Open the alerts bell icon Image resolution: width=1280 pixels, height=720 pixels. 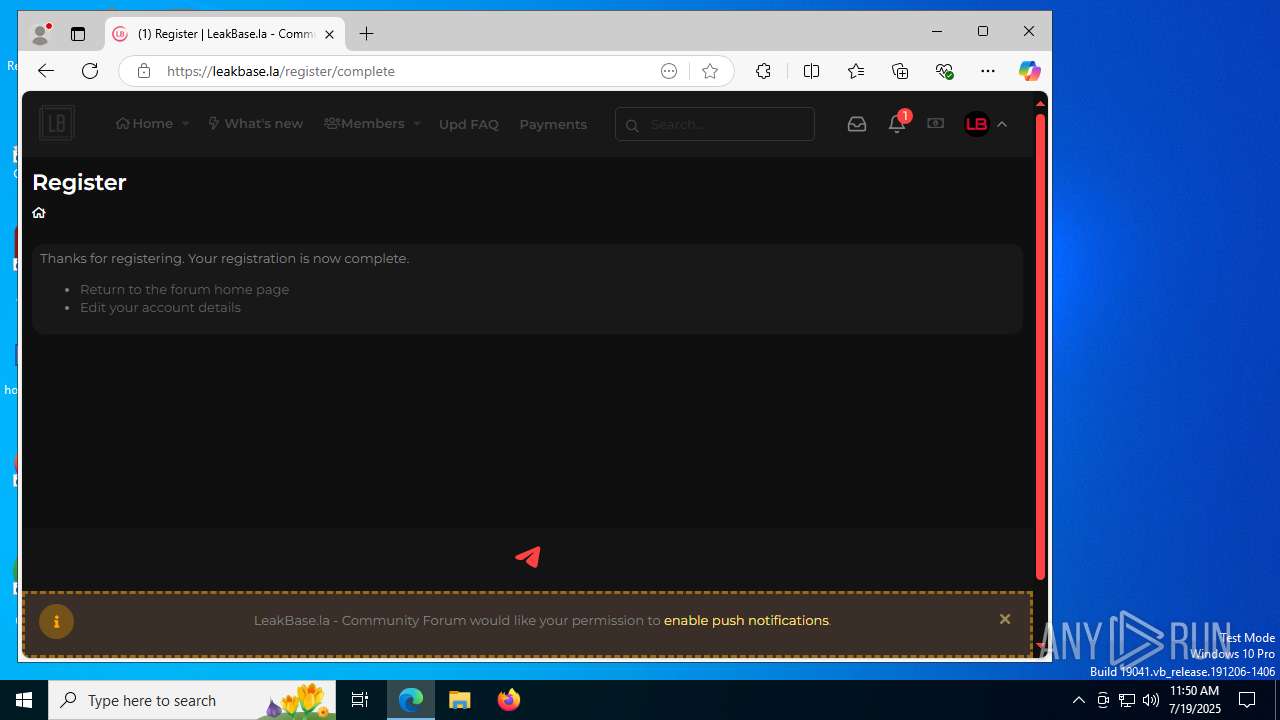pyautogui.click(x=897, y=124)
